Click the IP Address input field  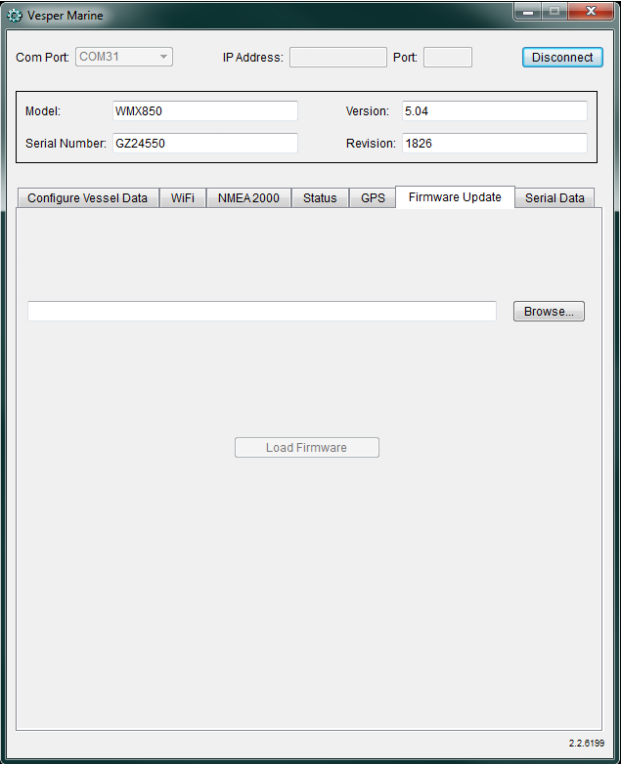[x=338, y=57]
